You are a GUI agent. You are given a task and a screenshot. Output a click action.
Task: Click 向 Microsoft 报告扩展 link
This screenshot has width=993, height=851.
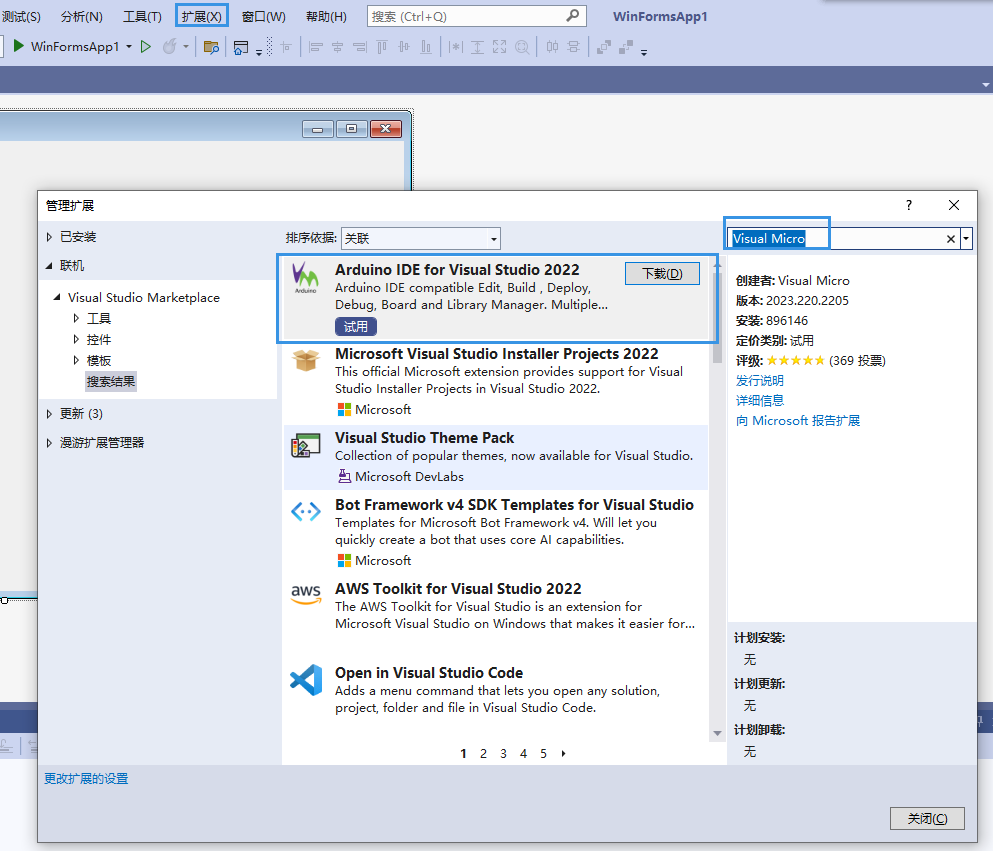[797, 420]
